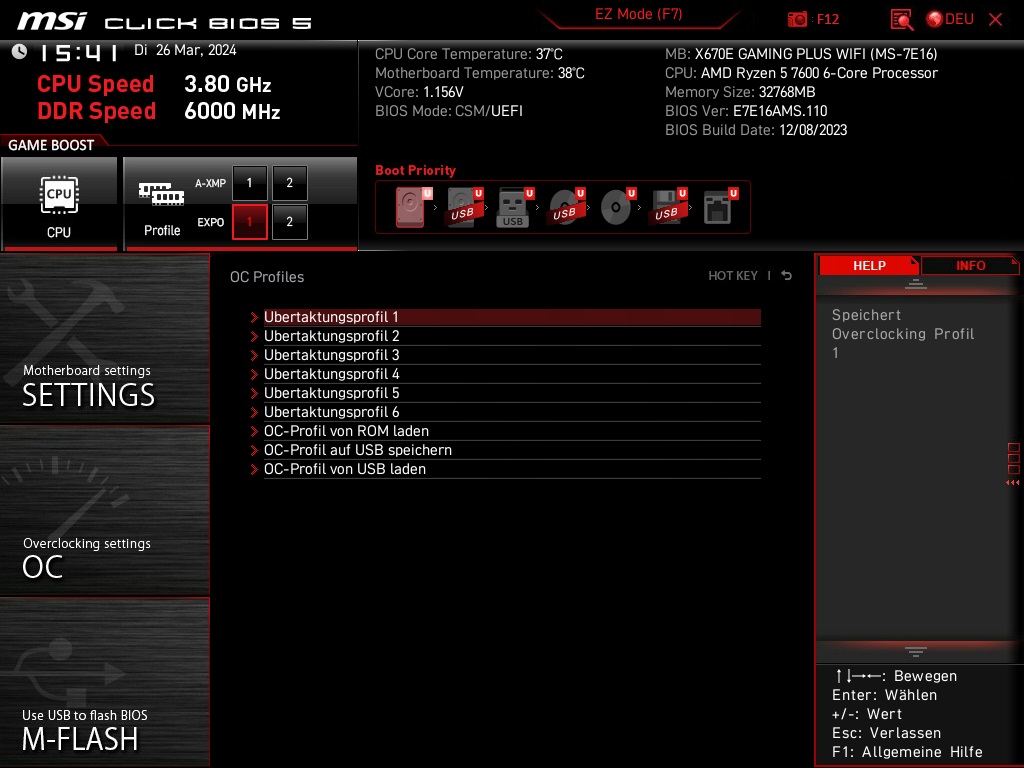
Task: Open OC-Profil auf USB speichern
Action: [x=359, y=450]
